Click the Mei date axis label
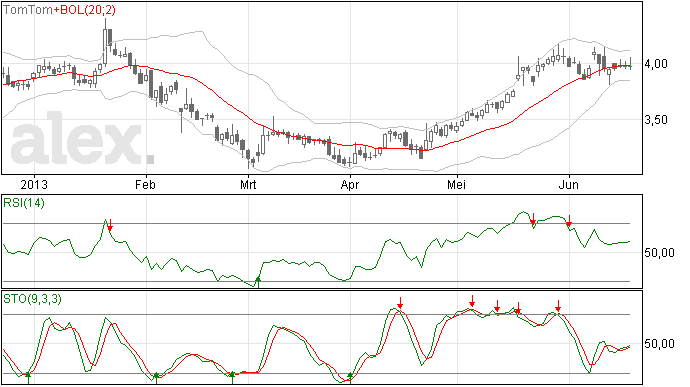This screenshot has height=387, width=690. pyautogui.click(x=457, y=184)
